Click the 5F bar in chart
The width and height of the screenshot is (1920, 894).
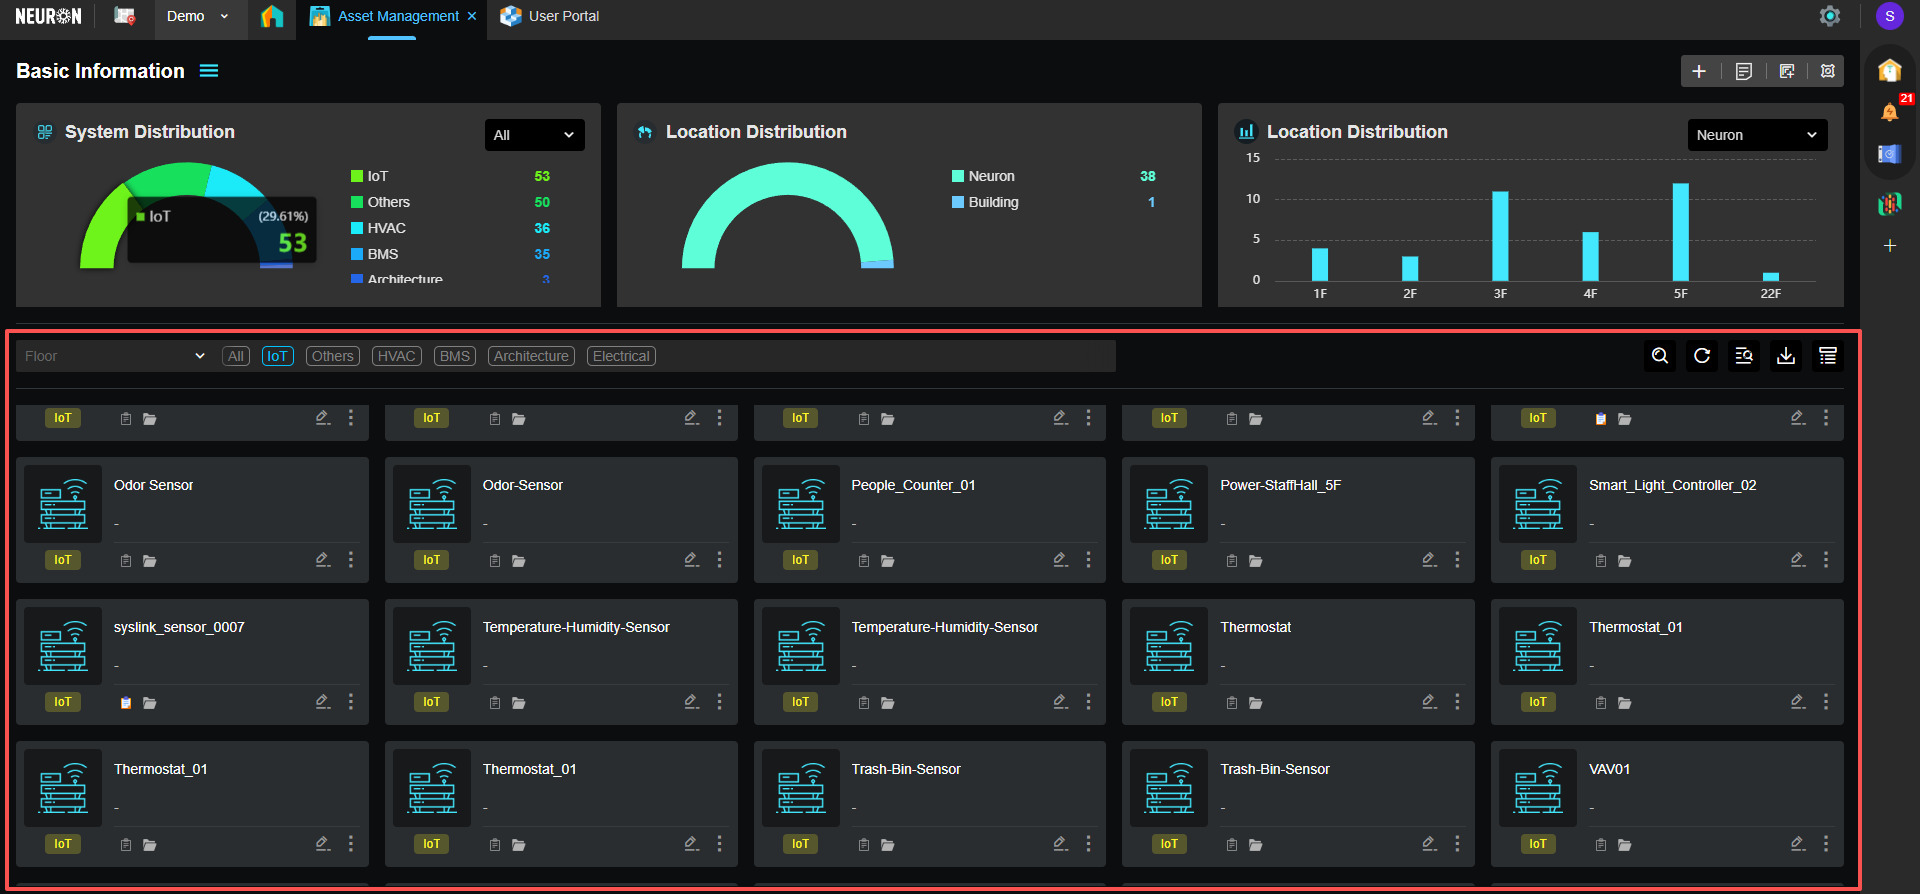[x=1681, y=232]
